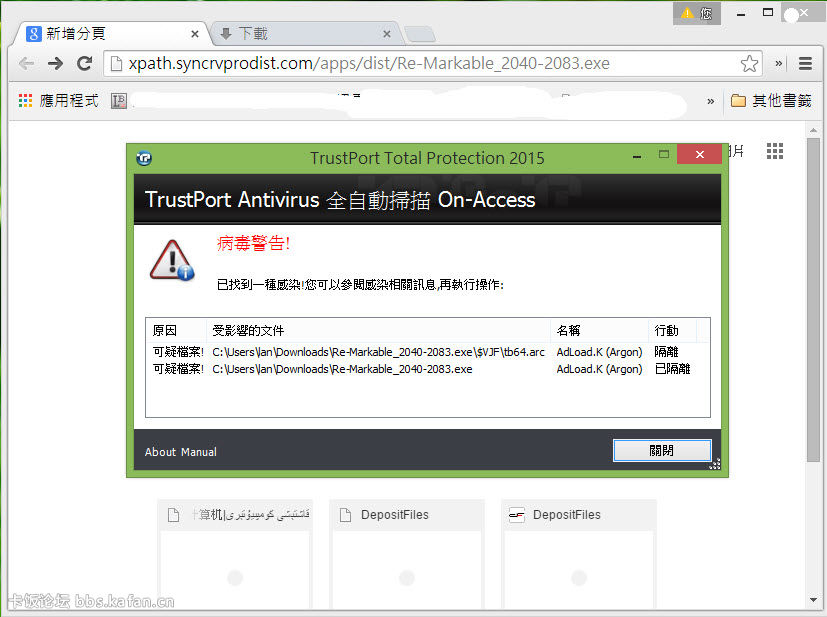
Task: Click the virus warning triangle icon
Action: point(171,259)
